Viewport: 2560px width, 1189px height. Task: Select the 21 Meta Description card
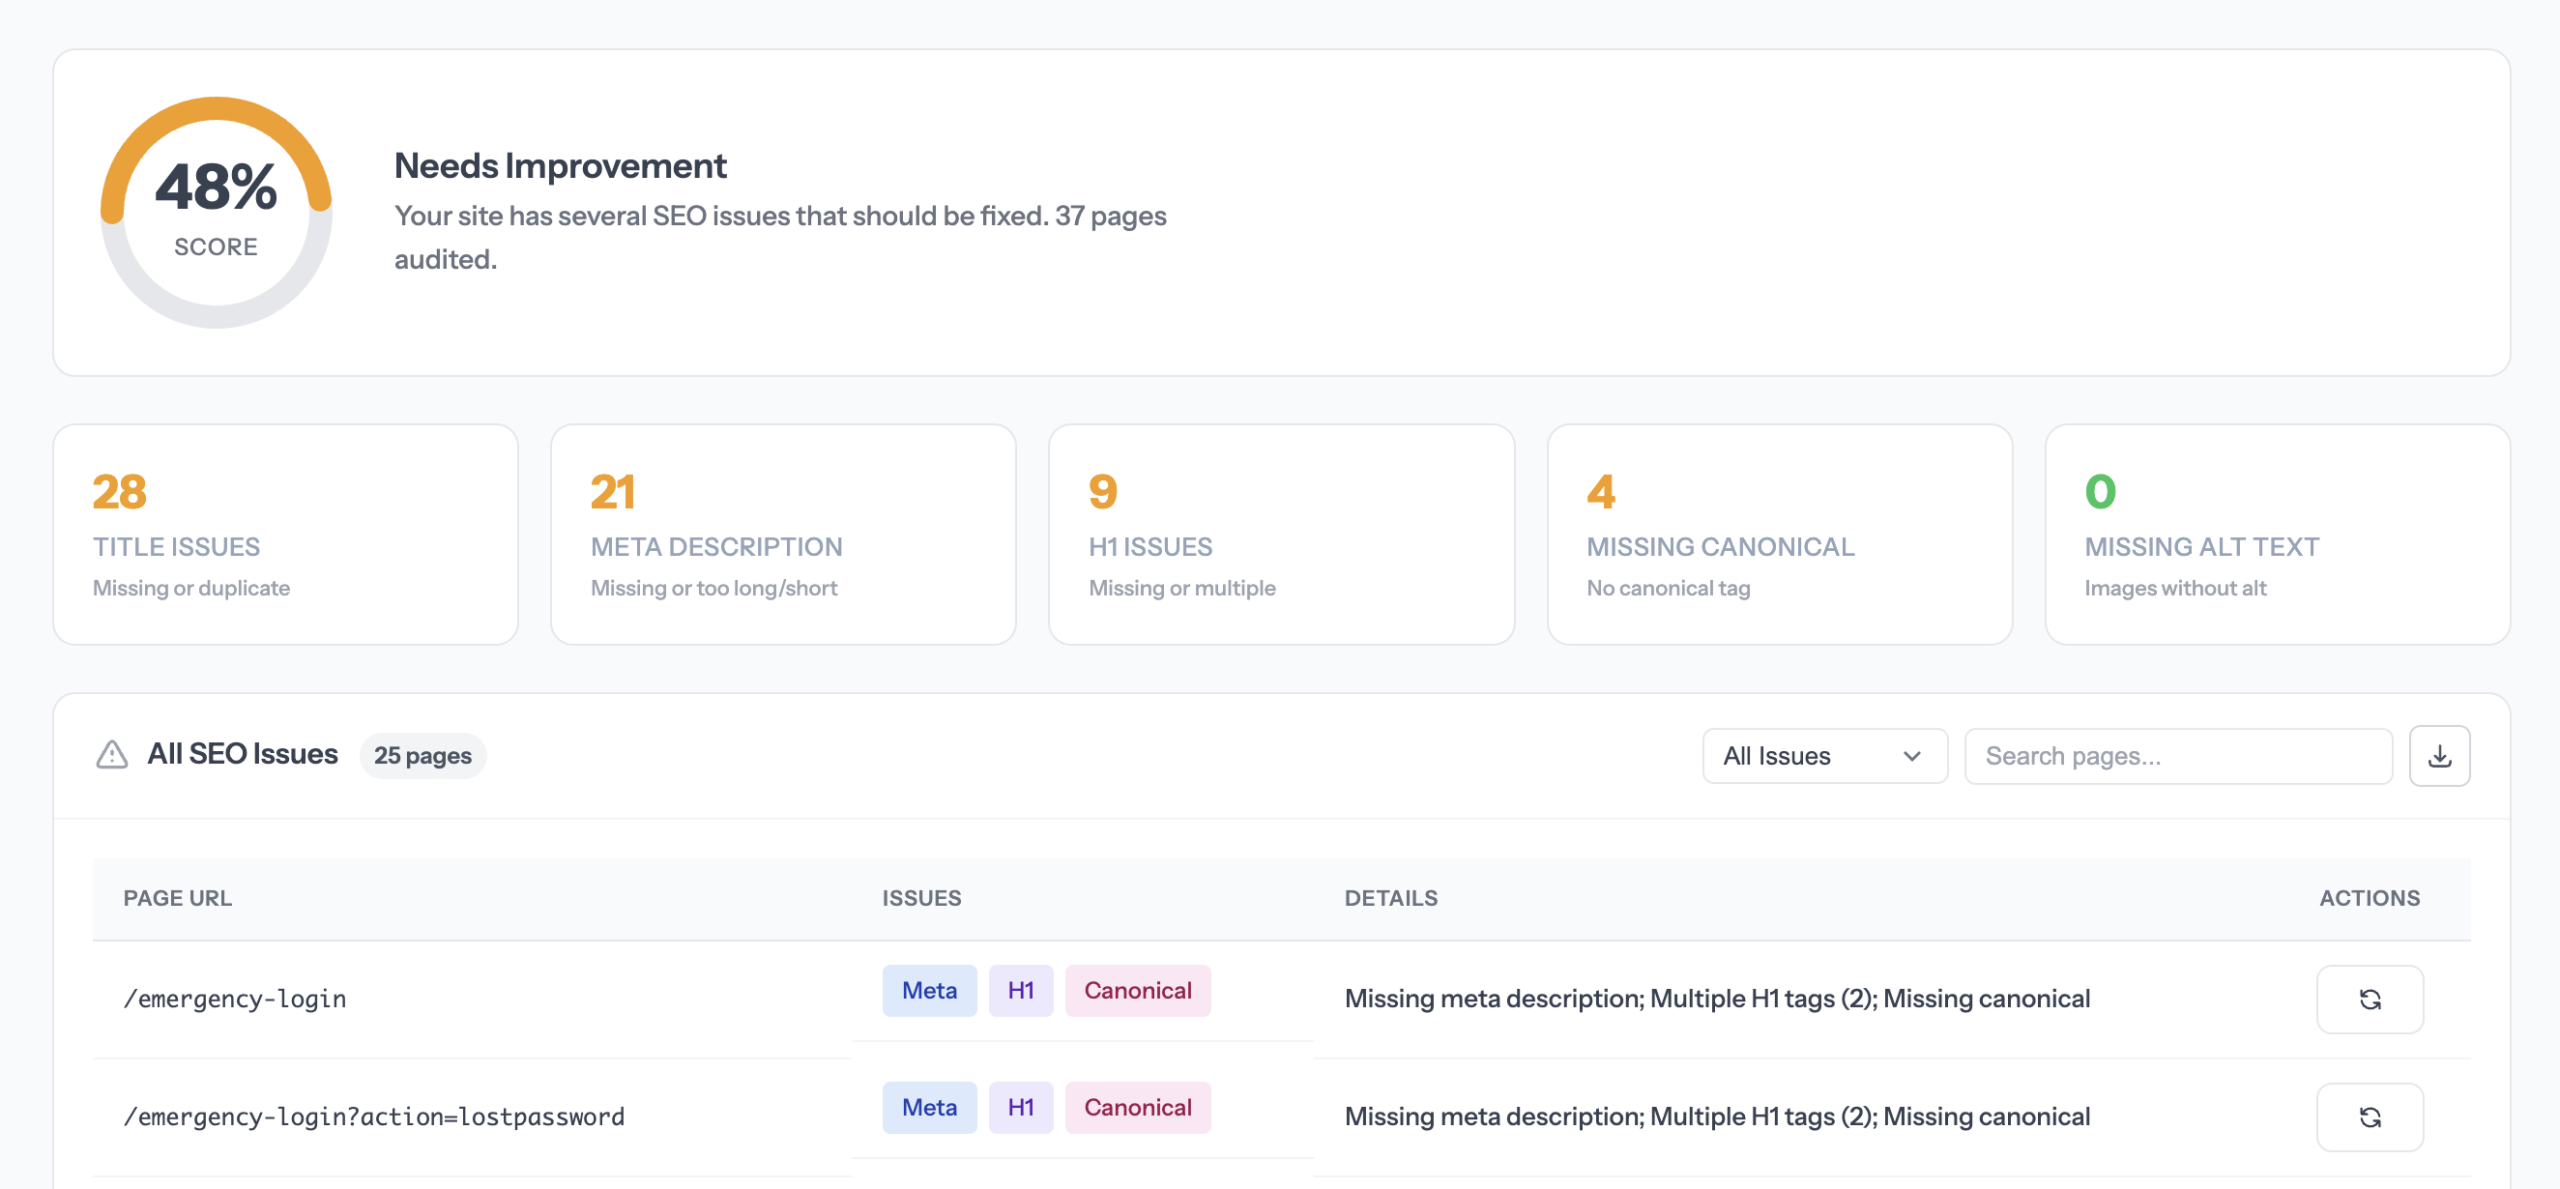click(783, 535)
